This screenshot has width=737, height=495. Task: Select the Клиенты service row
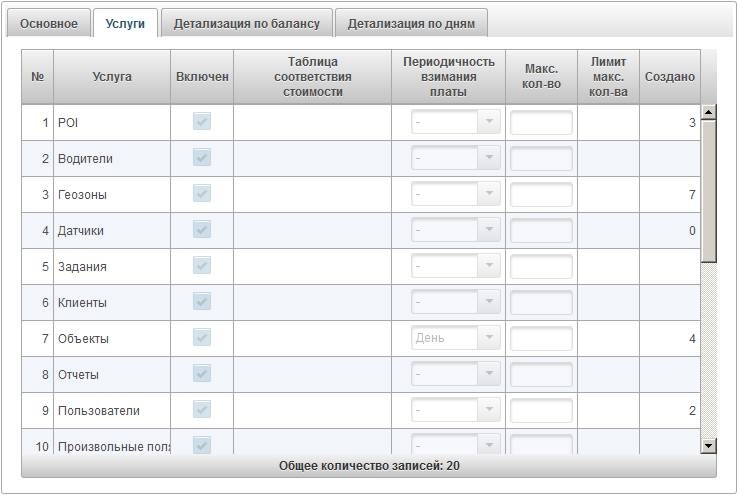point(110,302)
